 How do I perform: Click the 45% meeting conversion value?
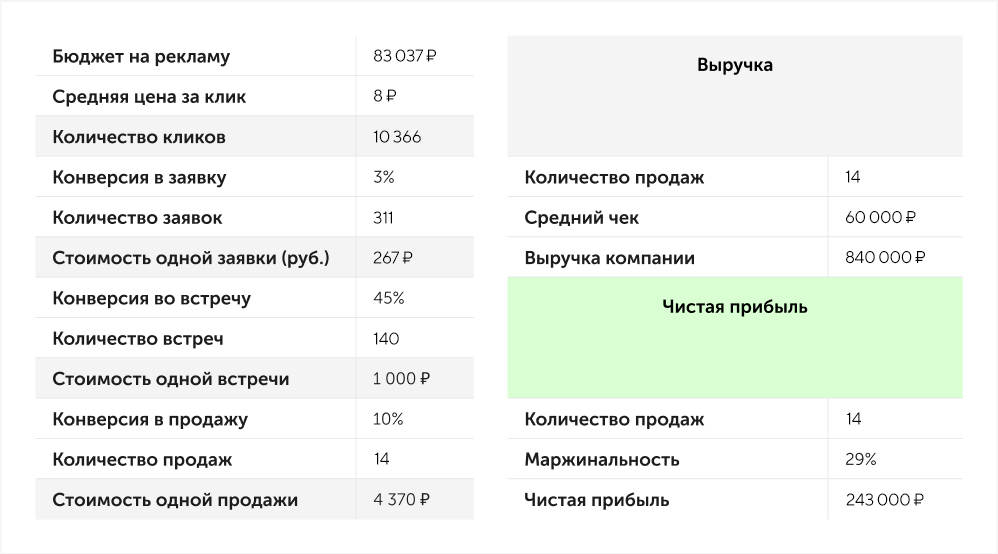(389, 298)
